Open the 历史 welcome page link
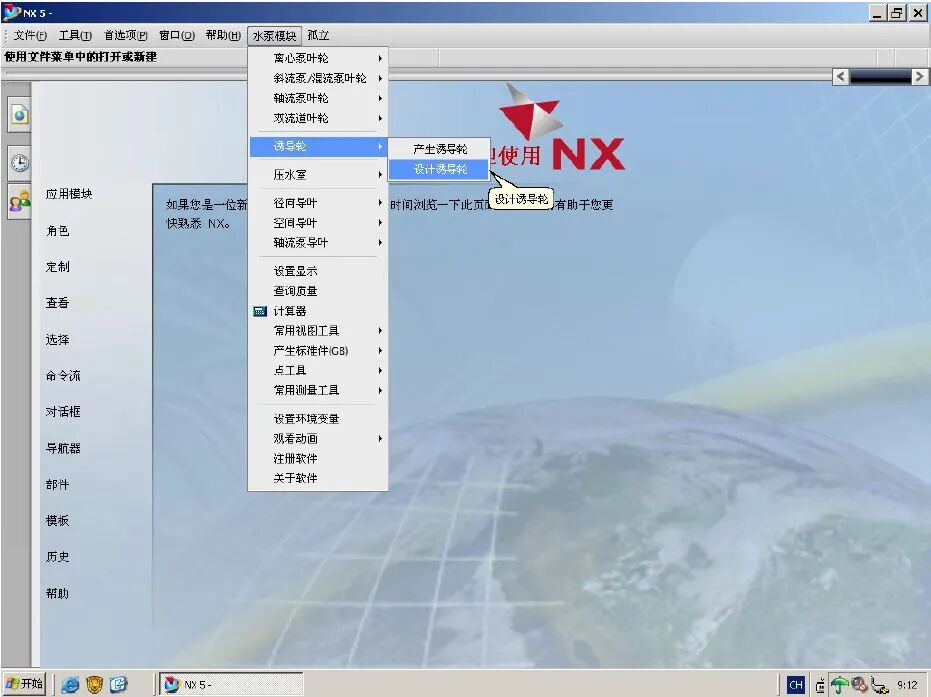The width and height of the screenshot is (931, 697). point(58,557)
